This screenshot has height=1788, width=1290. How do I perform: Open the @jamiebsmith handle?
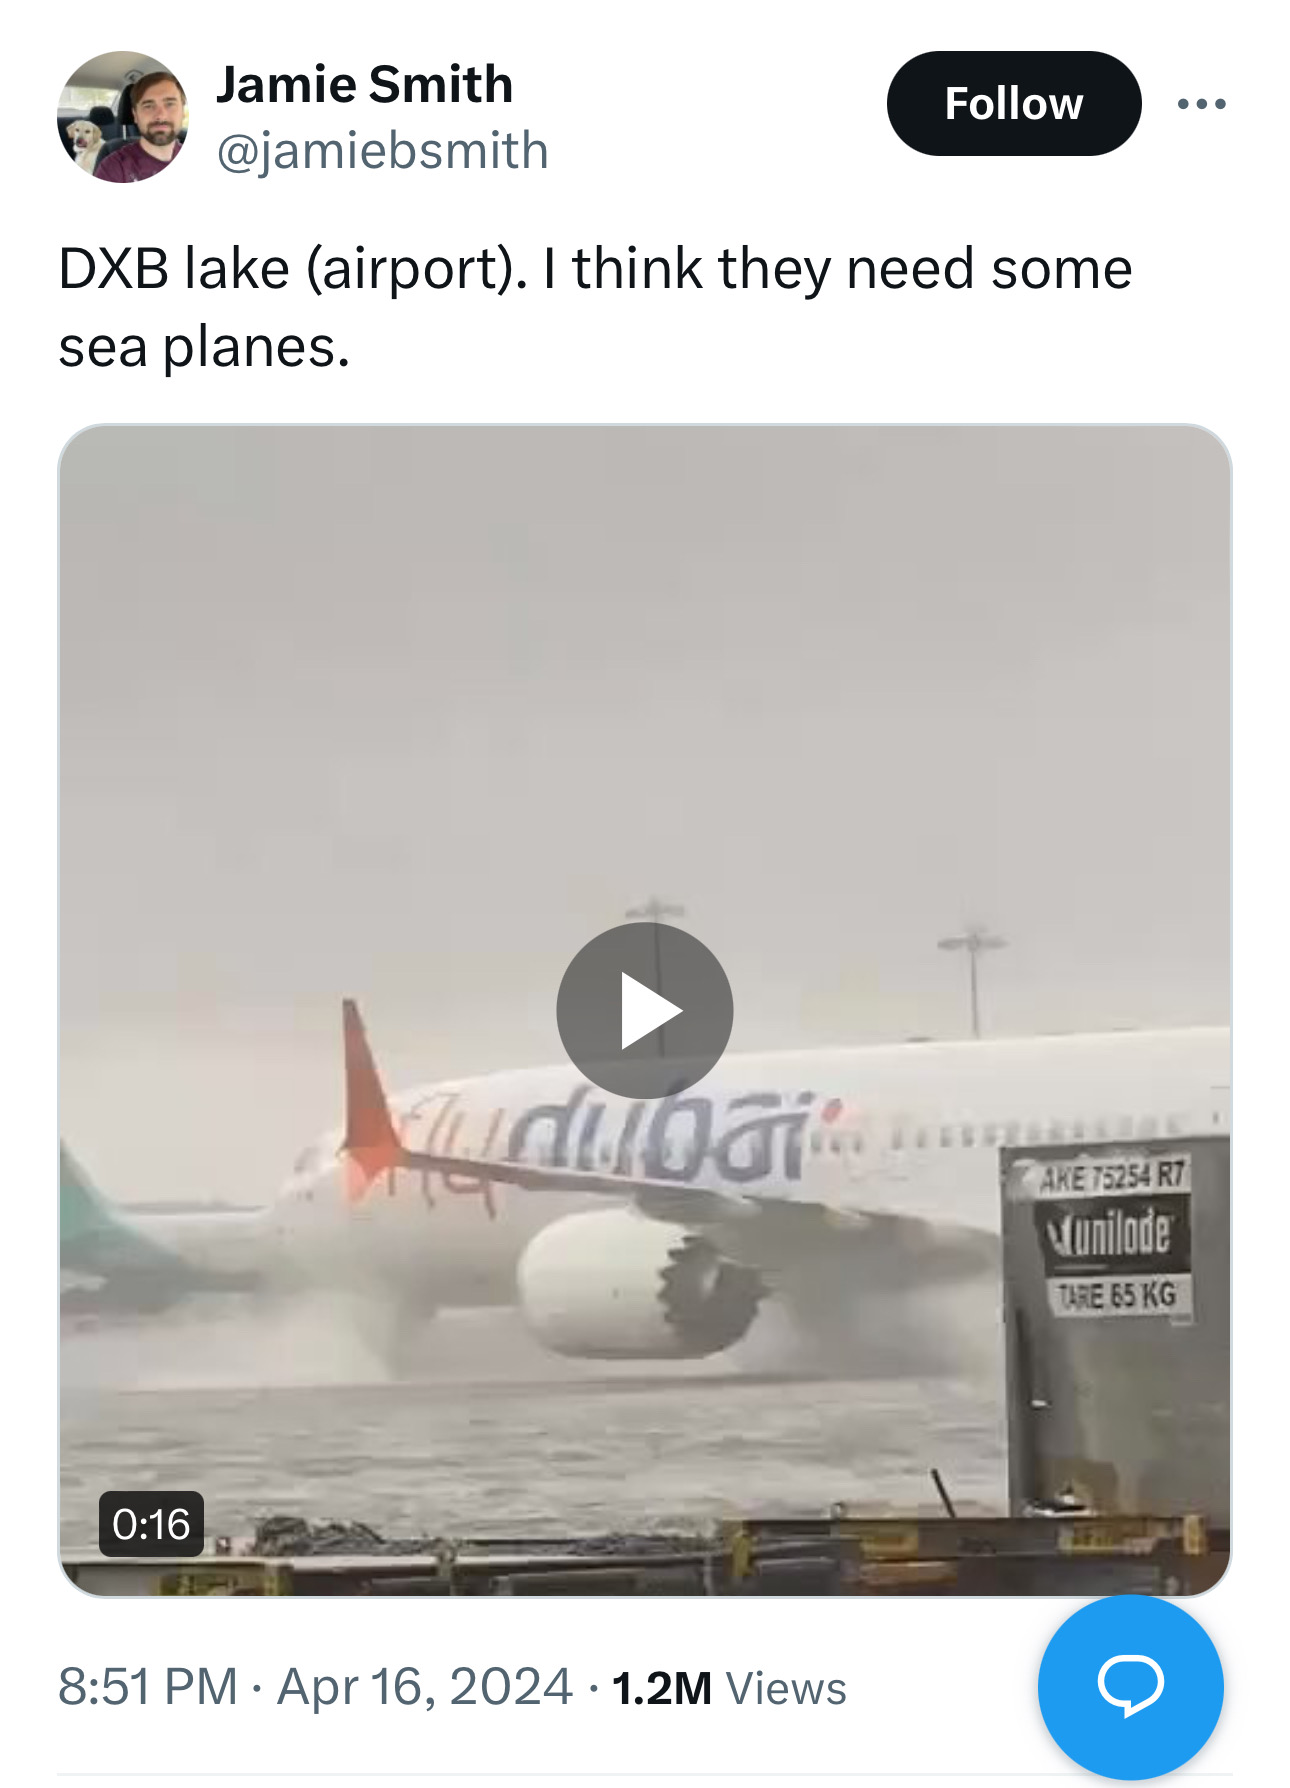point(383,151)
